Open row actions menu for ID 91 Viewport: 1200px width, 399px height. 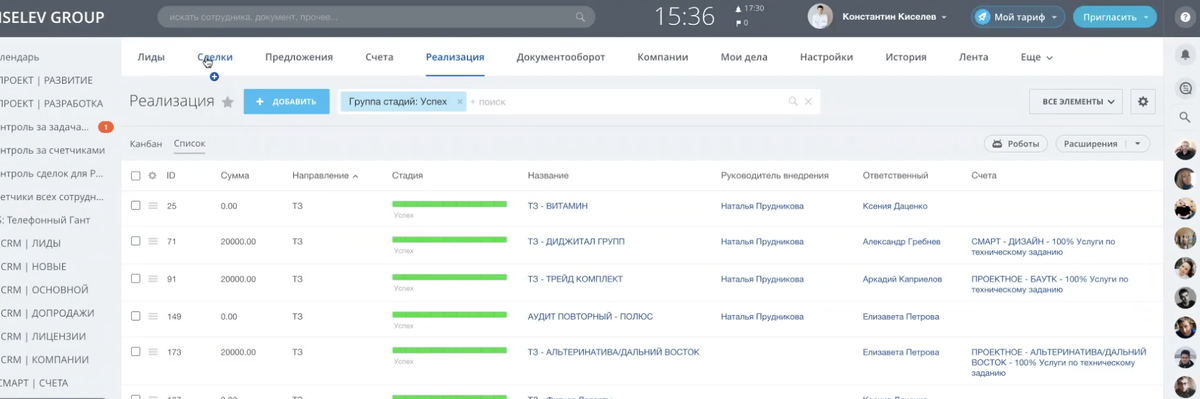(153, 279)
